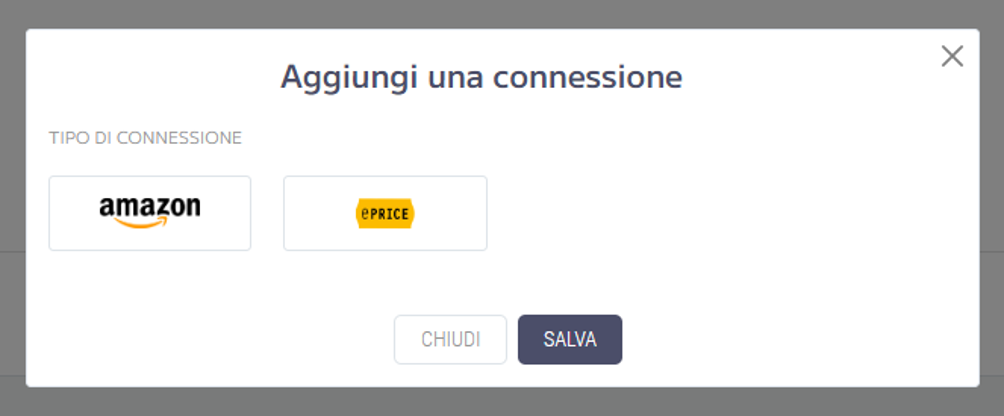Screen dimensions: 1004x416
Task: Dismiss the modal using Chiudi
Action: pyautogui.click(x=450, y=339)
